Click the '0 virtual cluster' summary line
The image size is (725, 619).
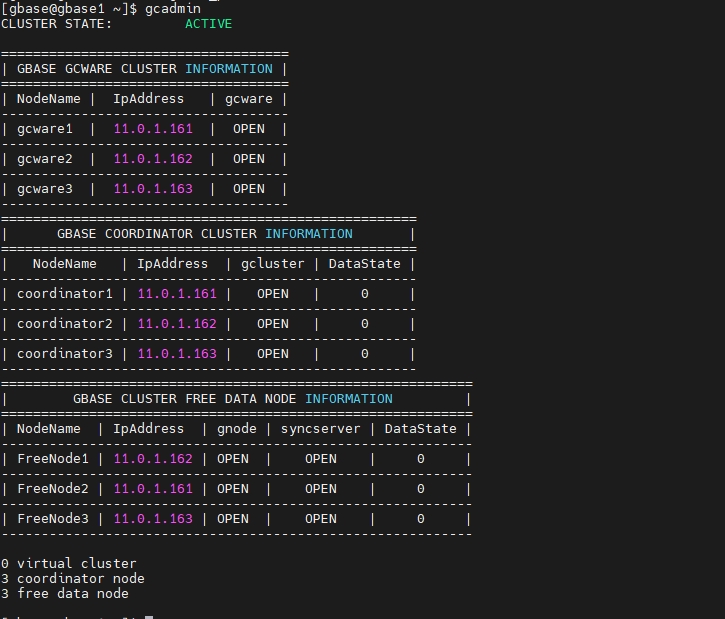click(69, 564)
